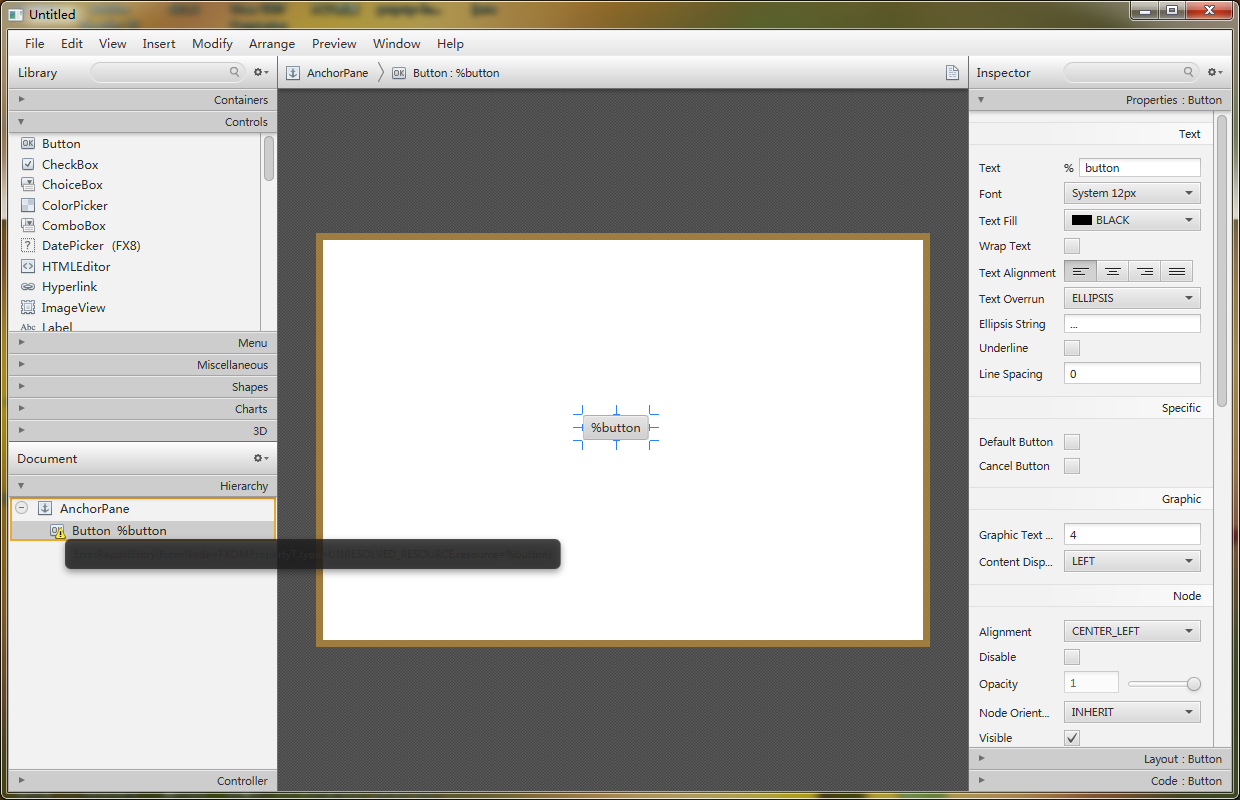The height and width of the screenshot is (800, 1240).
Task: Open the Library panel gear menu
Action: (x=260, y=72)
